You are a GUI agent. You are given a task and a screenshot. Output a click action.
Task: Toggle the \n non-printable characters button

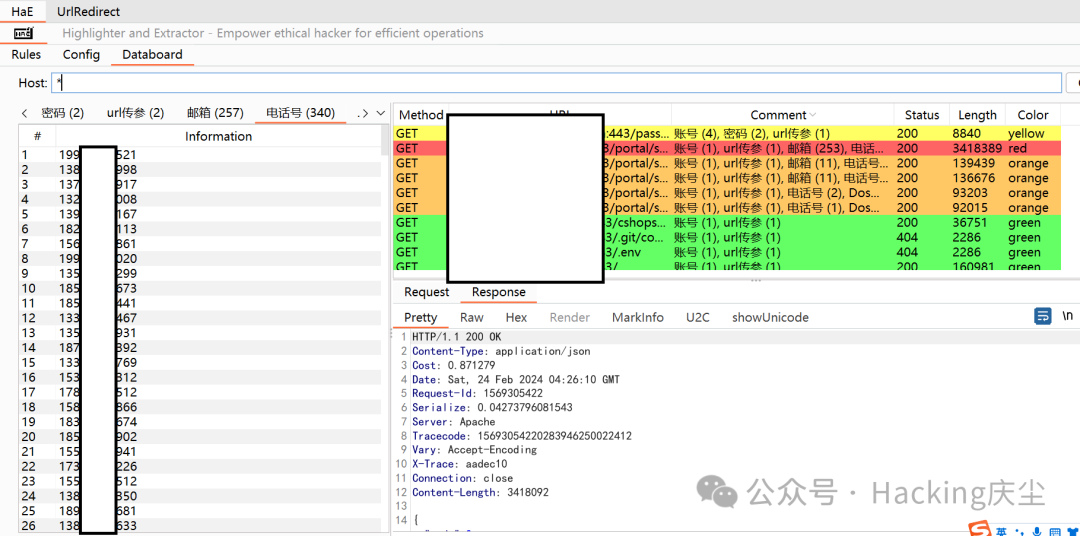pyautogui.click(x=1067, y=316)
